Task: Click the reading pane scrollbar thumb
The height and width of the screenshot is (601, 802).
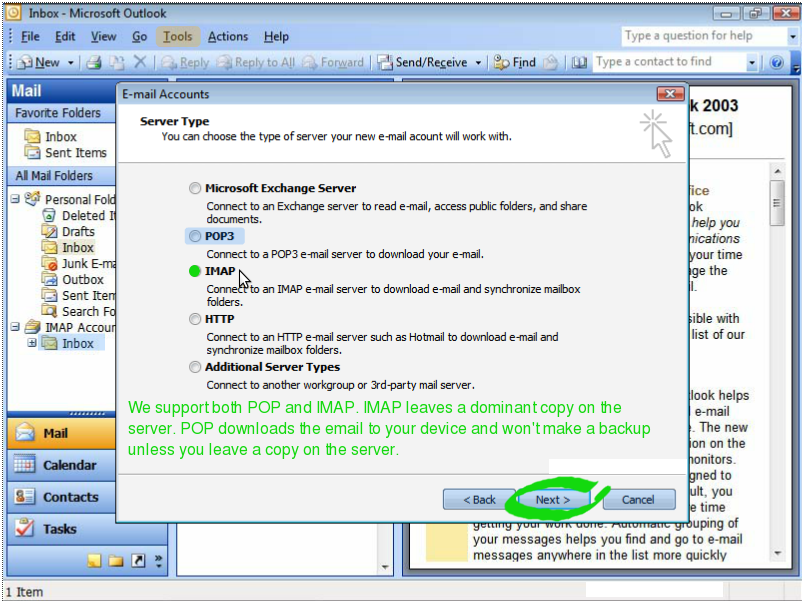Action: [x=777, y=203]
